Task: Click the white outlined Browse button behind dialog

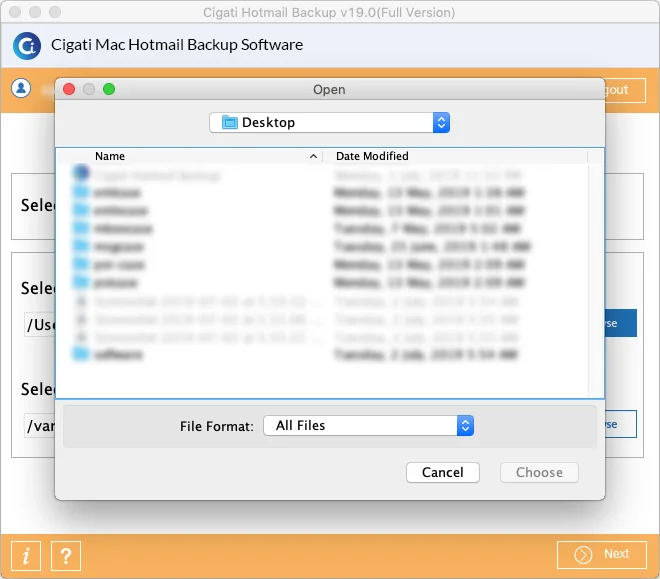Action: [x=621, y=424]
